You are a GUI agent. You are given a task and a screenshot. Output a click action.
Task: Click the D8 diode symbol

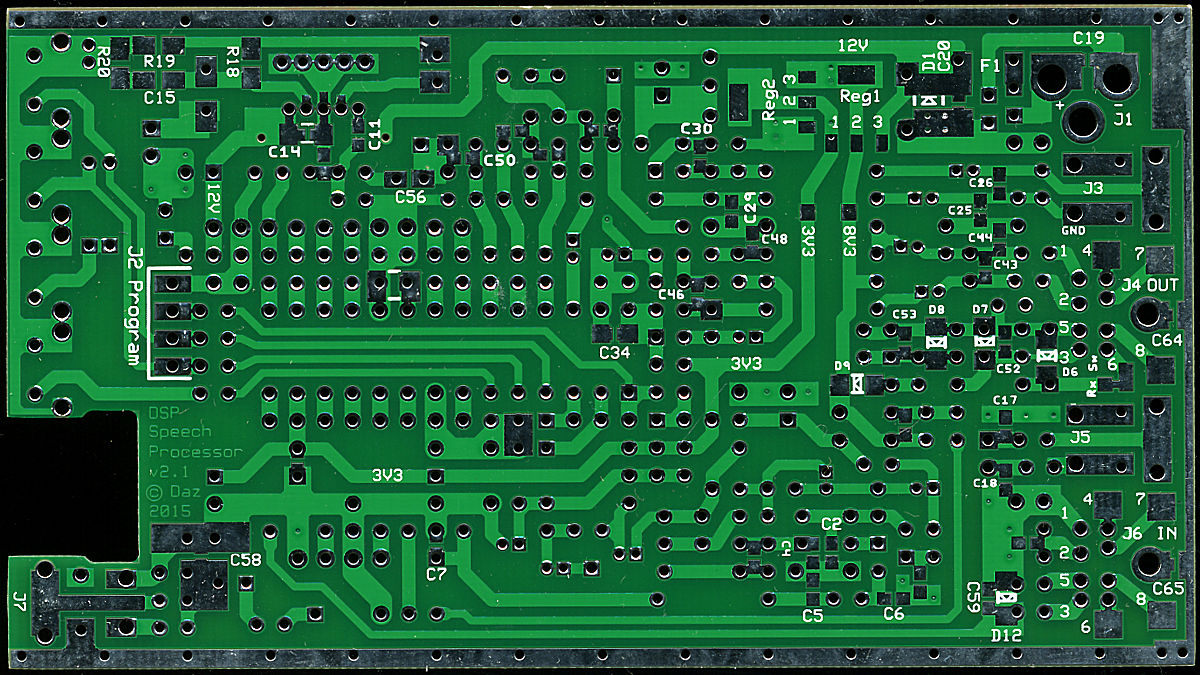pos(937,341)
